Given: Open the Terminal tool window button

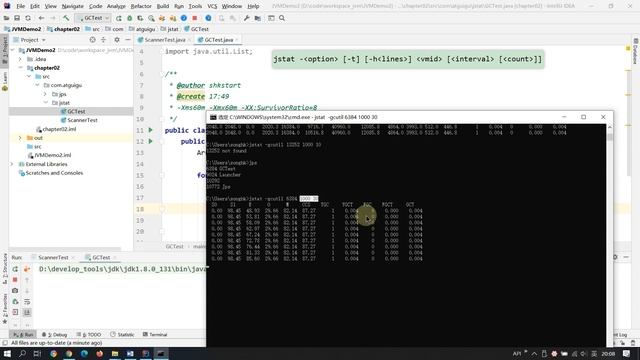Looking at the screenshot, I should 155,334.
